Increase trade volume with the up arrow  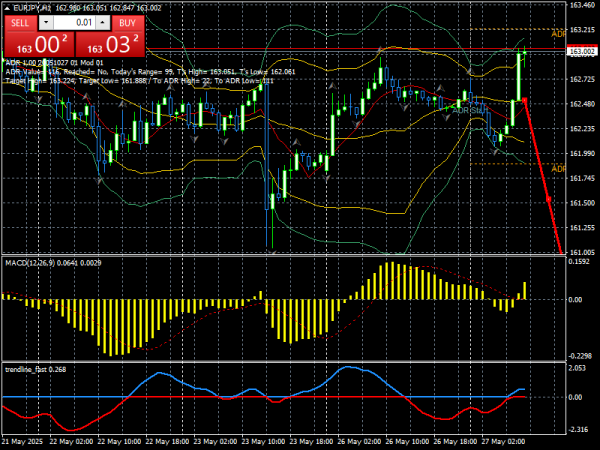pos(103,23)
